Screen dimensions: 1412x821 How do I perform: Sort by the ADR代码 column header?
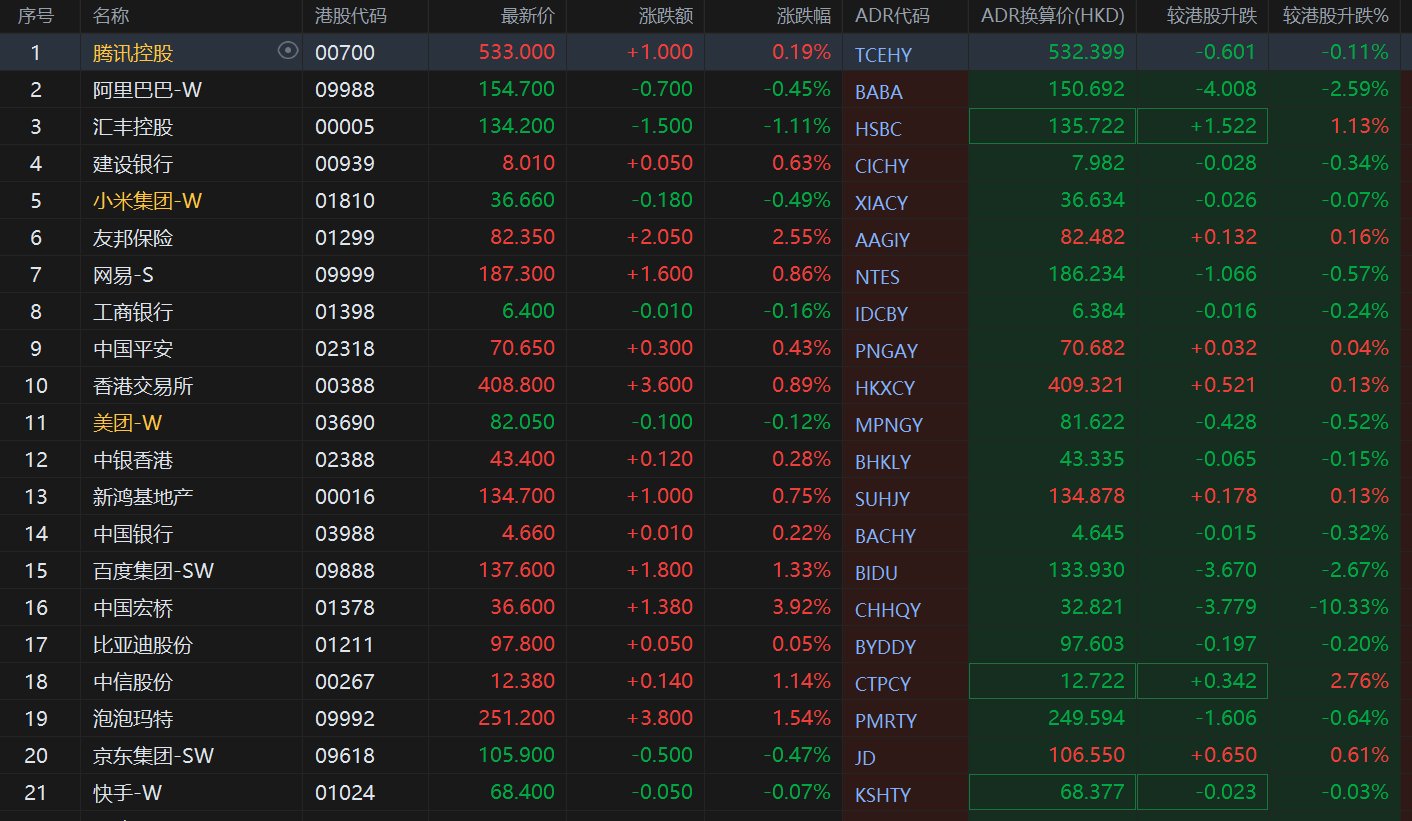pos(891,16)
